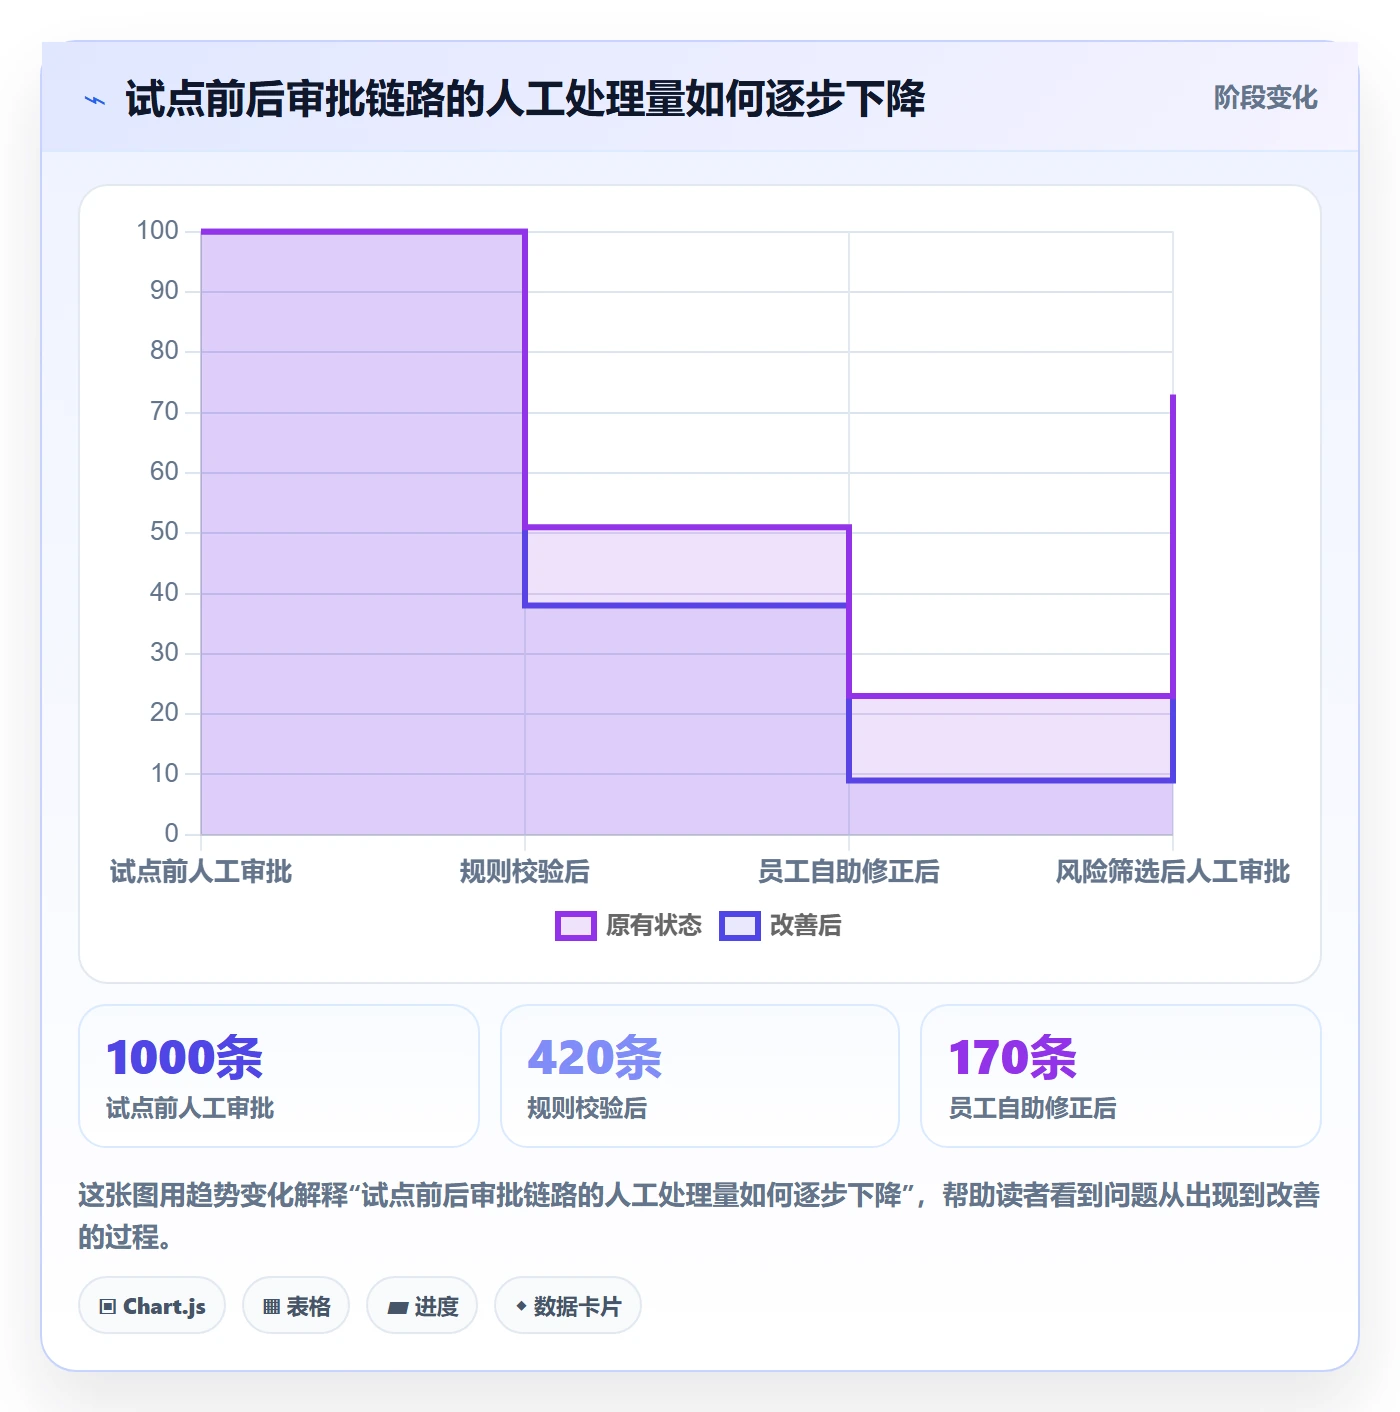
Task: Click the 试点前人工审批 x-axis label
Action: [201, 872]
